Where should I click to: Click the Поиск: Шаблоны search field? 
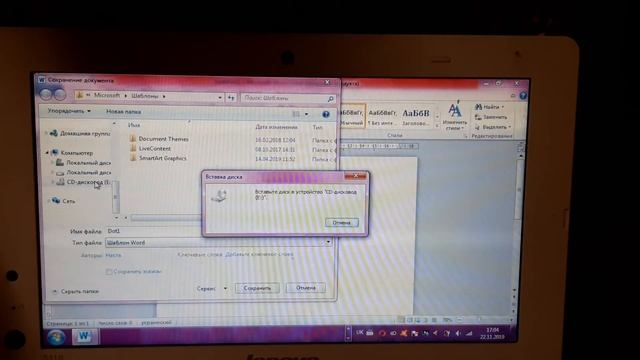coord(284,98)
